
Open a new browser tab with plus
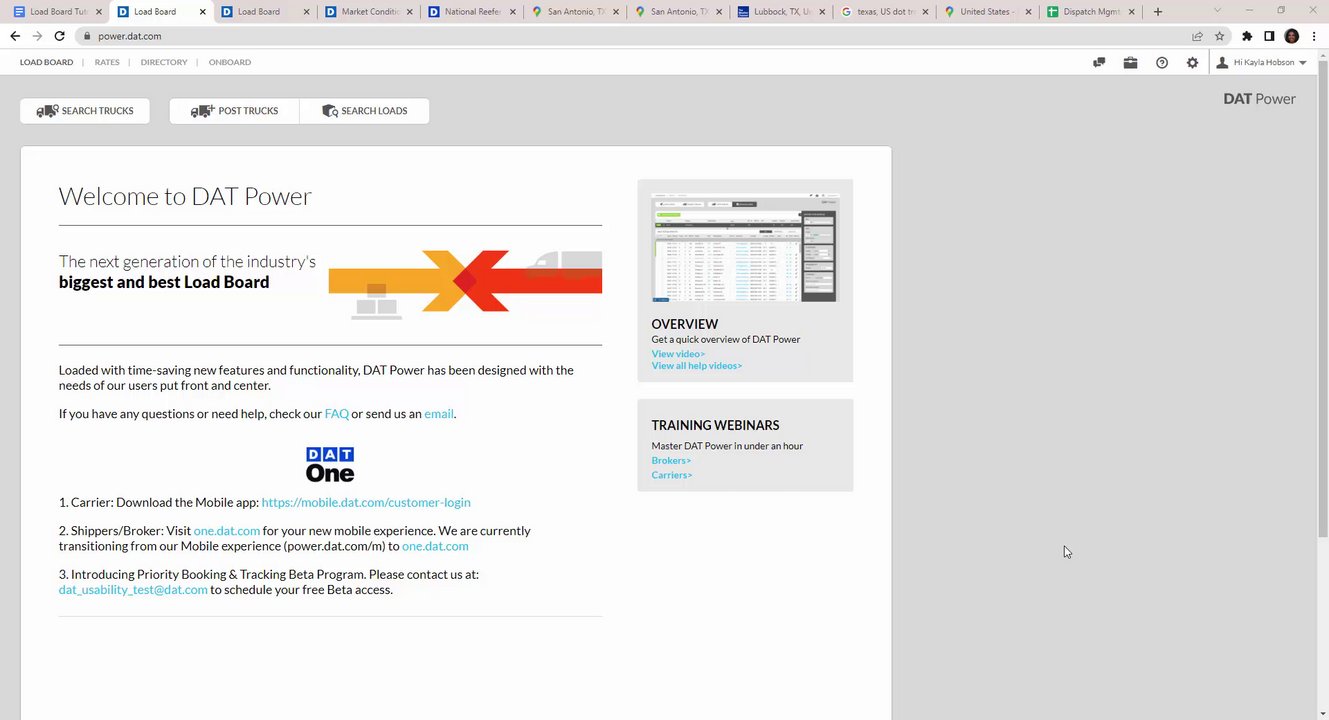tap(1158, 12)
